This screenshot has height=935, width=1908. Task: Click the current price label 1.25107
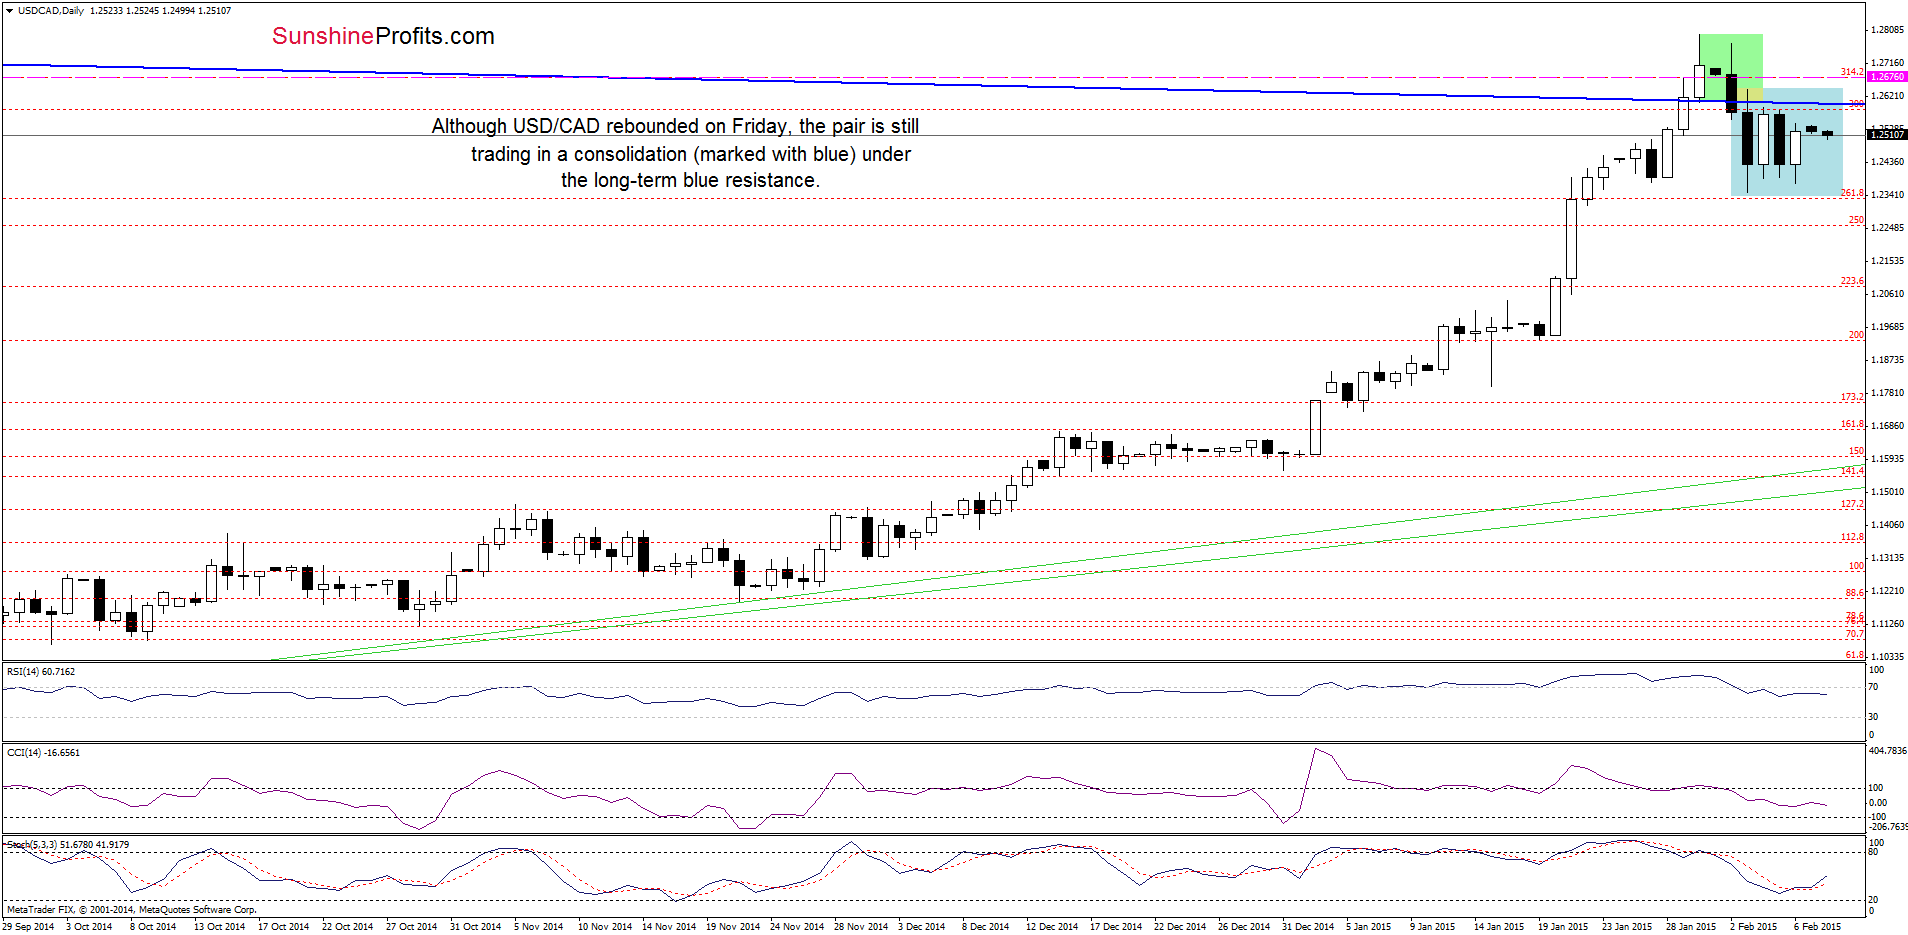(1887, 134)
